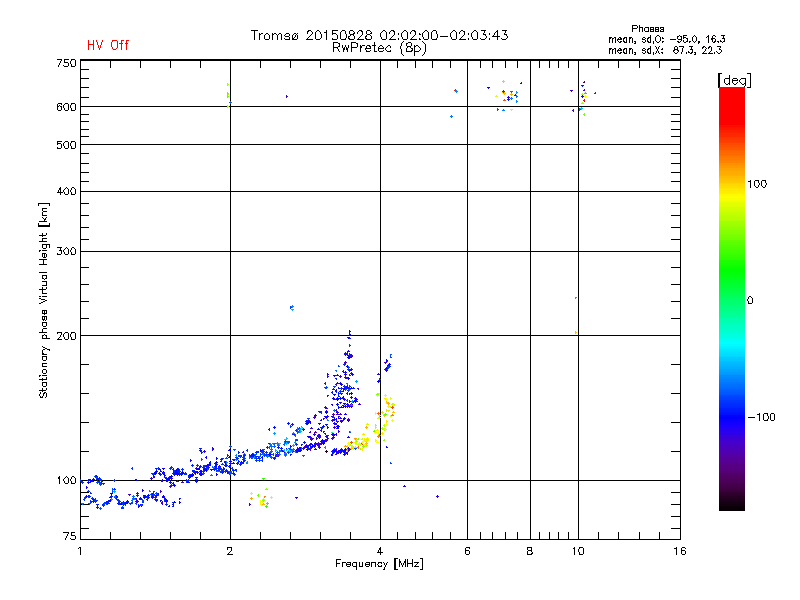Click the isolated cyan point near 230 km
The image size is (800, 600).
pyautogui.click(x=292, y=308)
